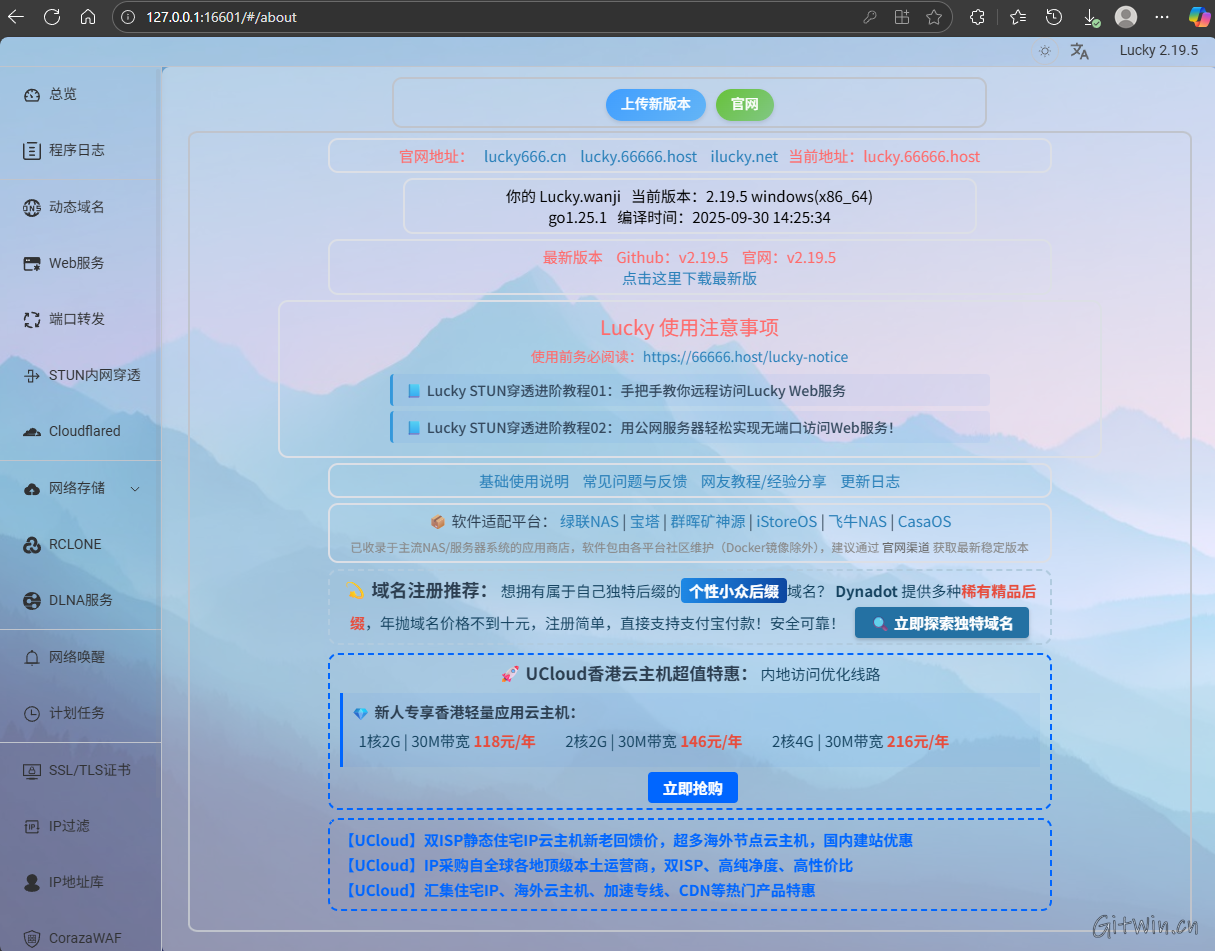This screenshot has width=1215, height=951.
Task: Open the 更新日志 link
Action: [870, 482]
